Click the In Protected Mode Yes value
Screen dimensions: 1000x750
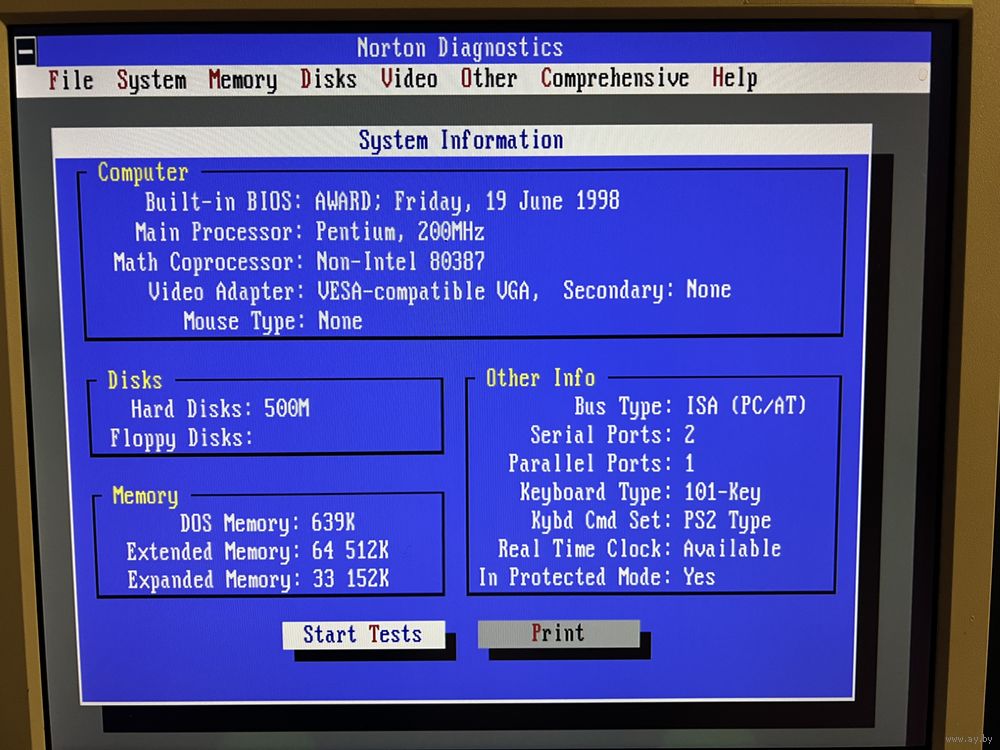(699, 577)
